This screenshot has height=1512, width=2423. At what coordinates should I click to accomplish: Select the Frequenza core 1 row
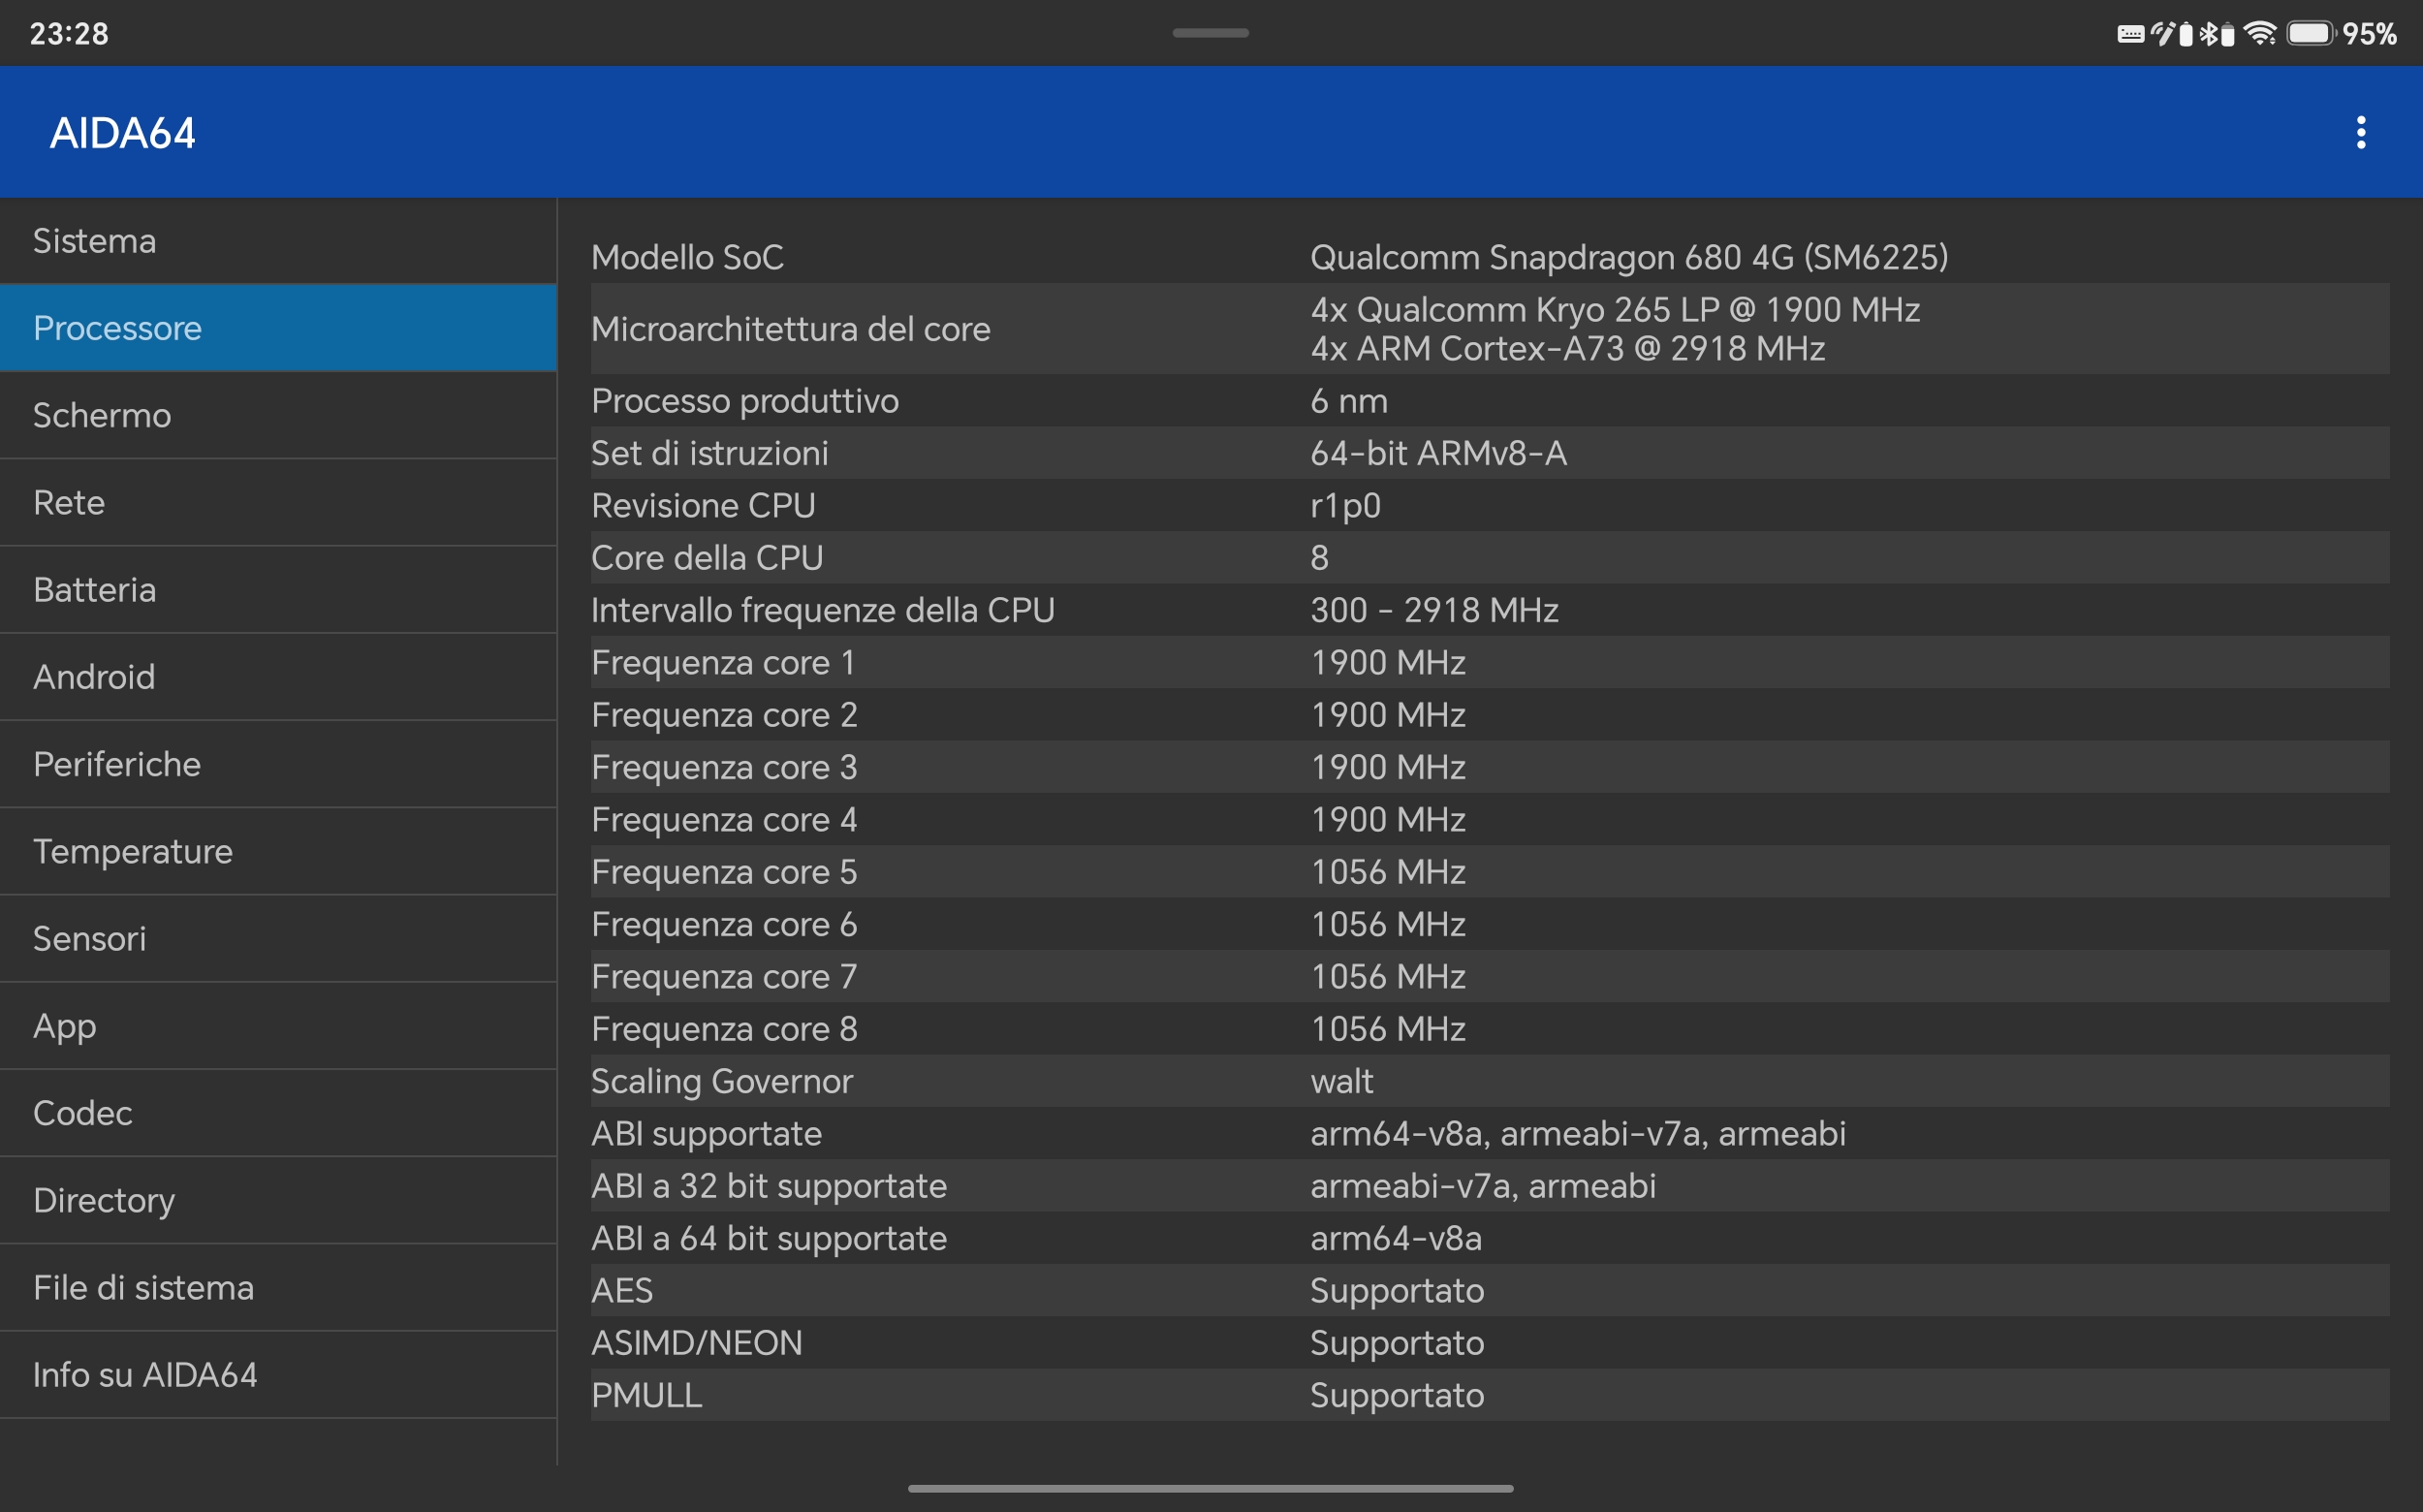[1489, 663]
